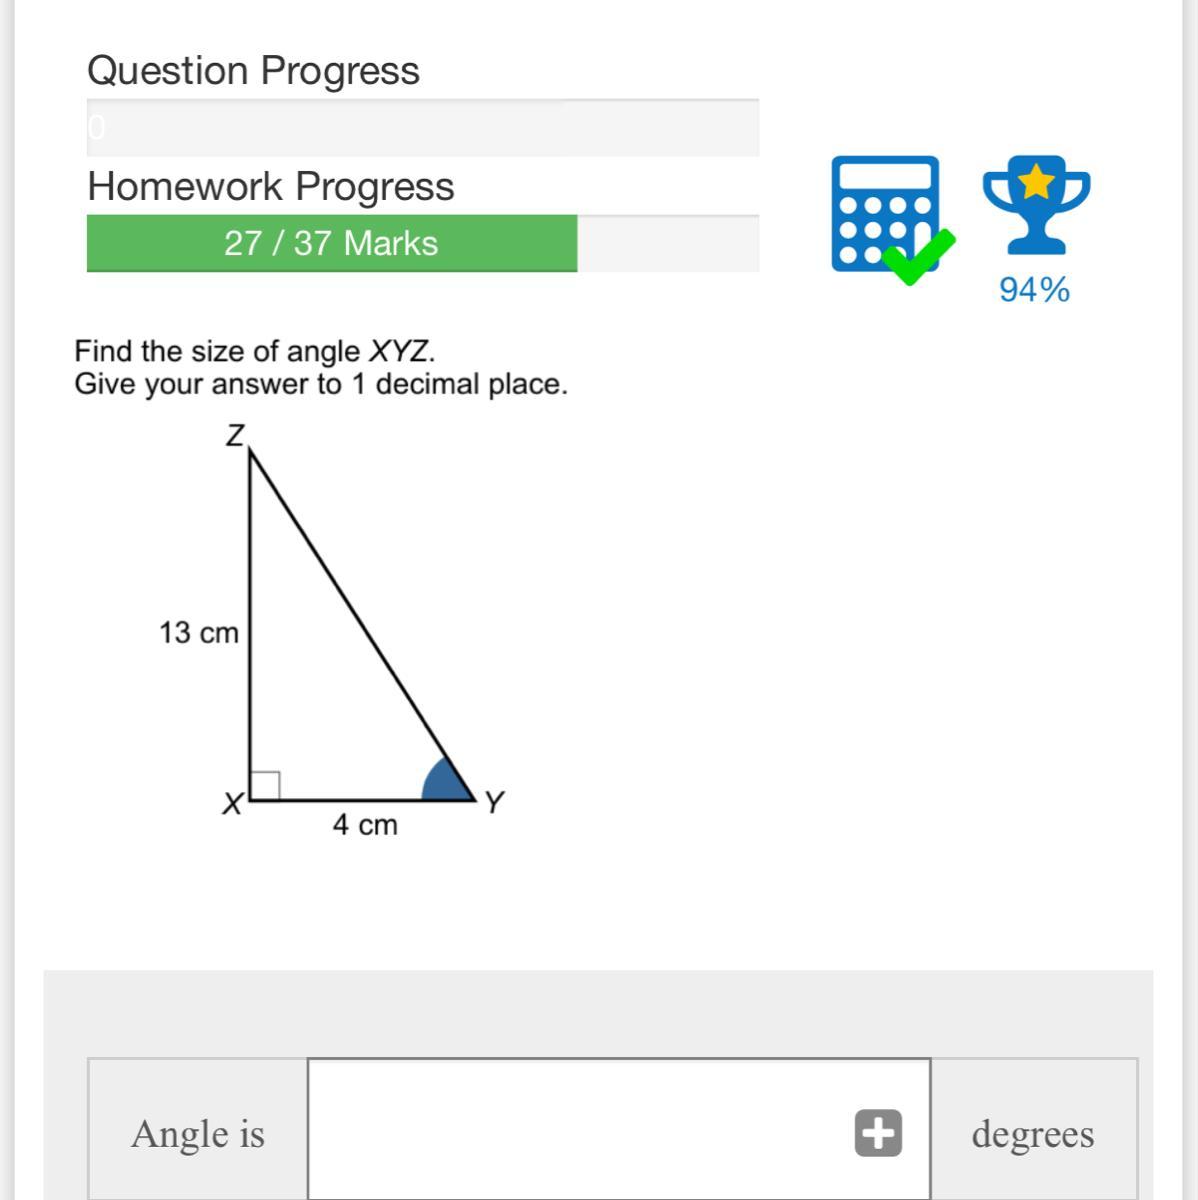1198x1200 pixels.
Task: Click the 13 cm side label
Action: pos(199,633)
